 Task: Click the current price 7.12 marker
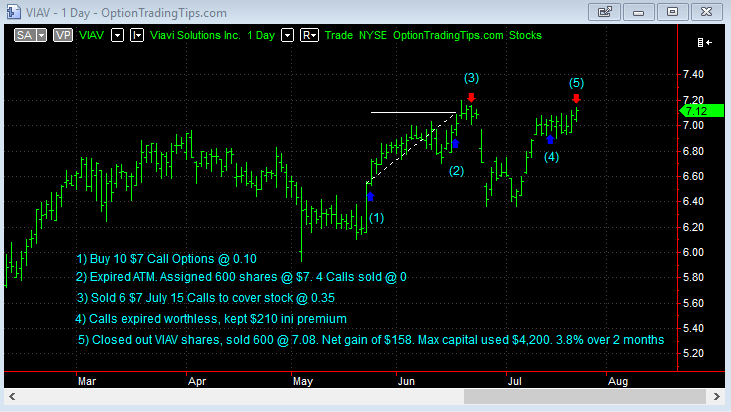pos(701,111)
